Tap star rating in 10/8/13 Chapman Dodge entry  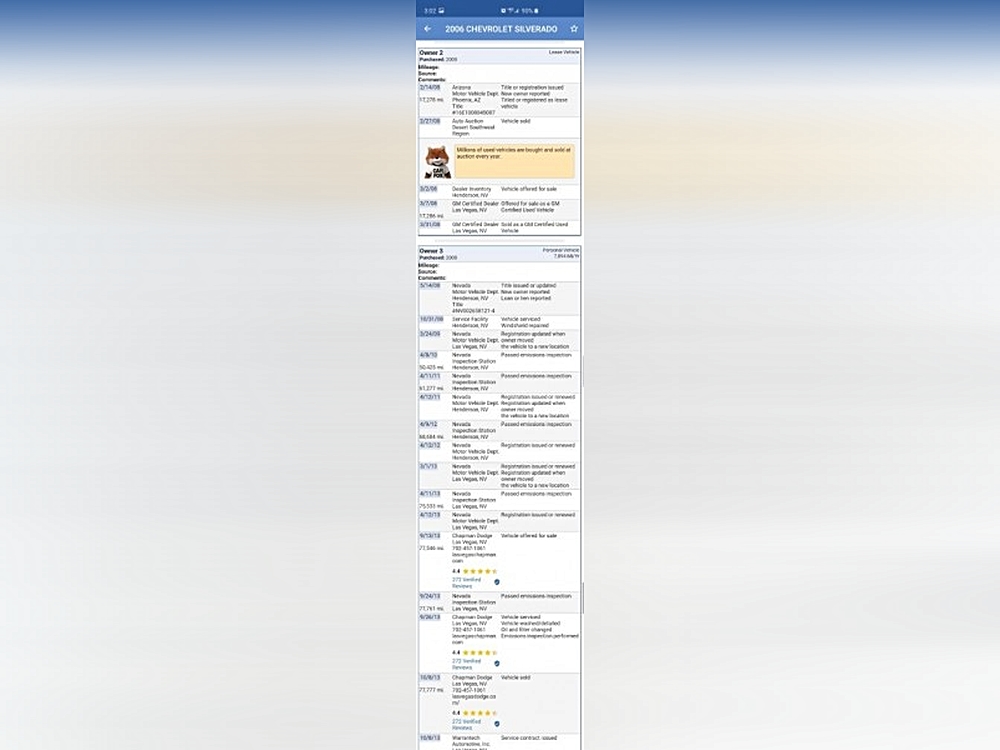click(479, 713)
